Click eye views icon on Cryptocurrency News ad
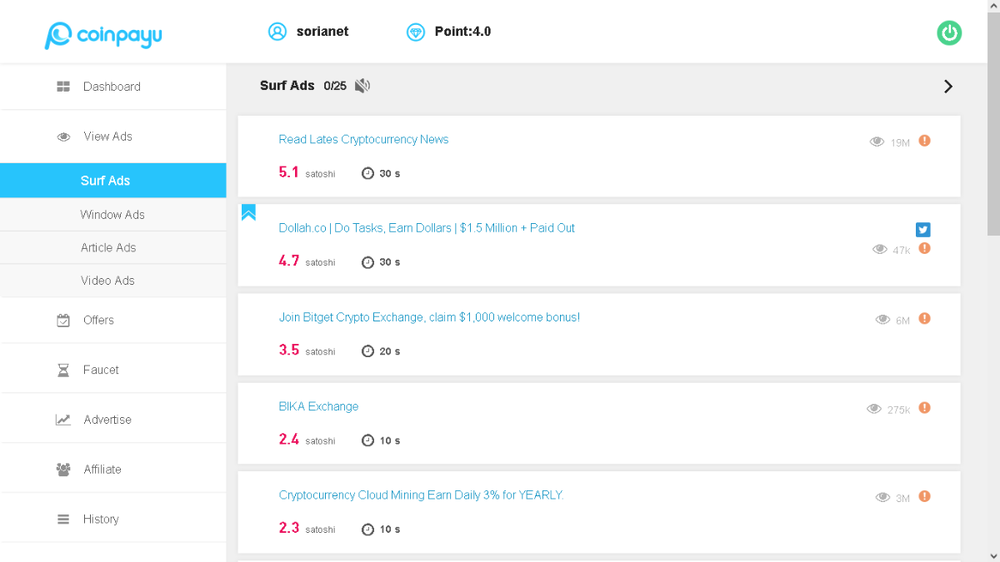 pyautogui.click(x=877, y=142)
